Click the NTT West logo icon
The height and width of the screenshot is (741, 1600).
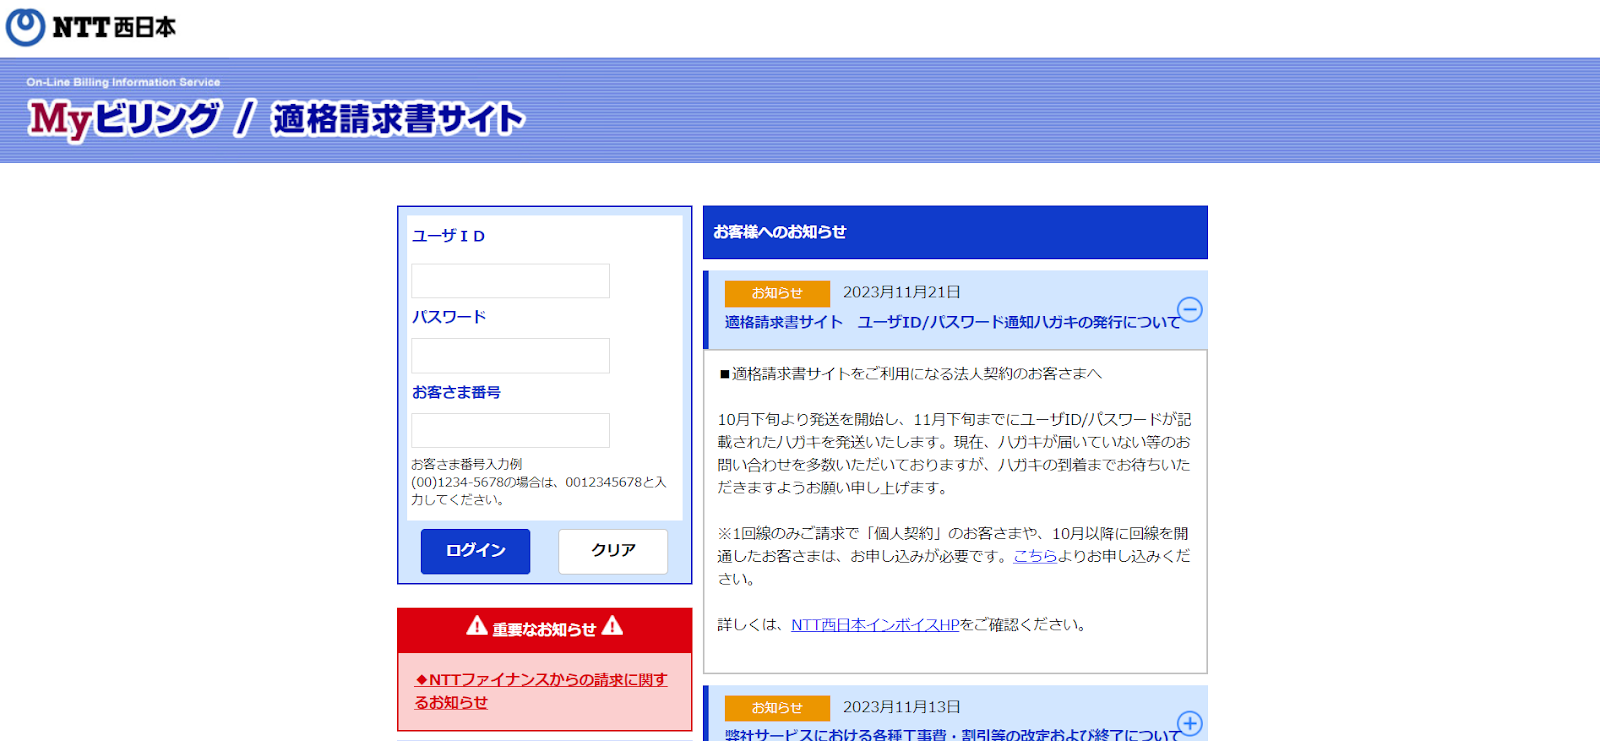26,27
